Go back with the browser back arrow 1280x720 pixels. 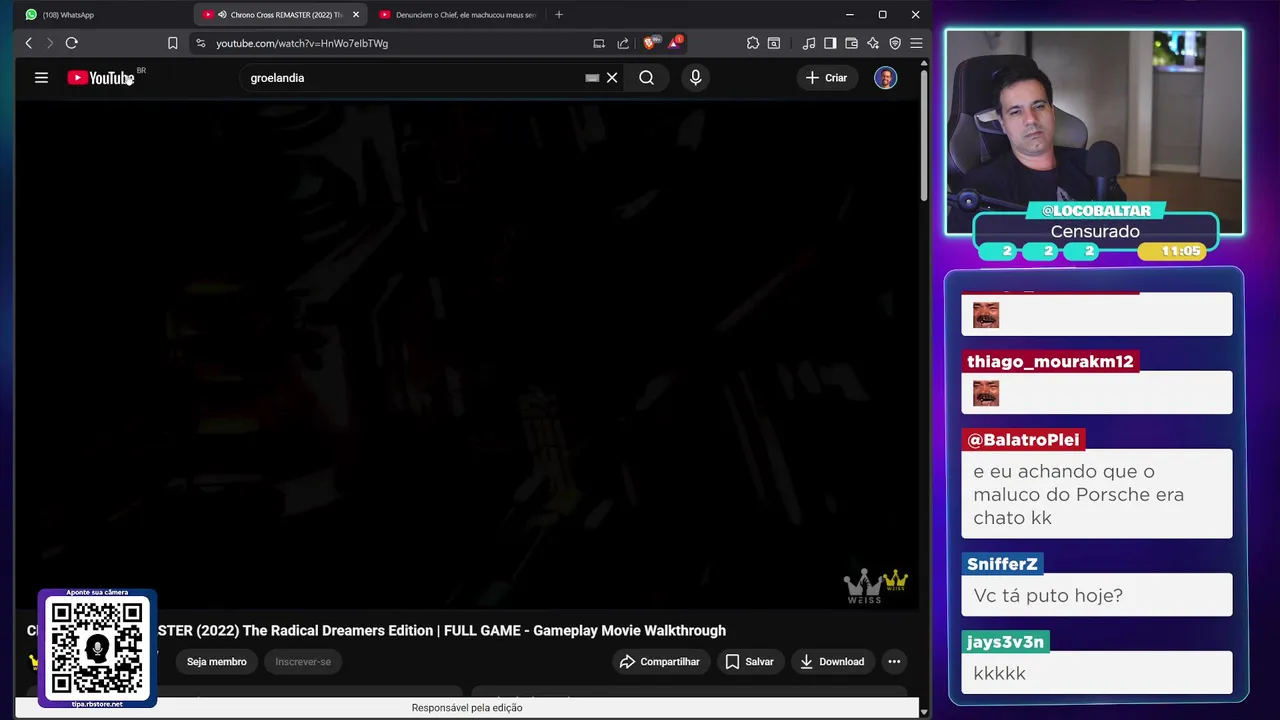click(x=28, y=43)
